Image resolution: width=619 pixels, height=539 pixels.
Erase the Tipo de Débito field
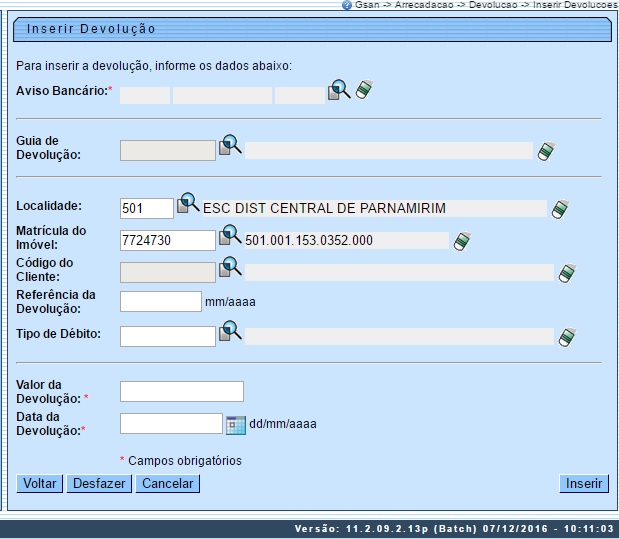click(x=567, y=337)
